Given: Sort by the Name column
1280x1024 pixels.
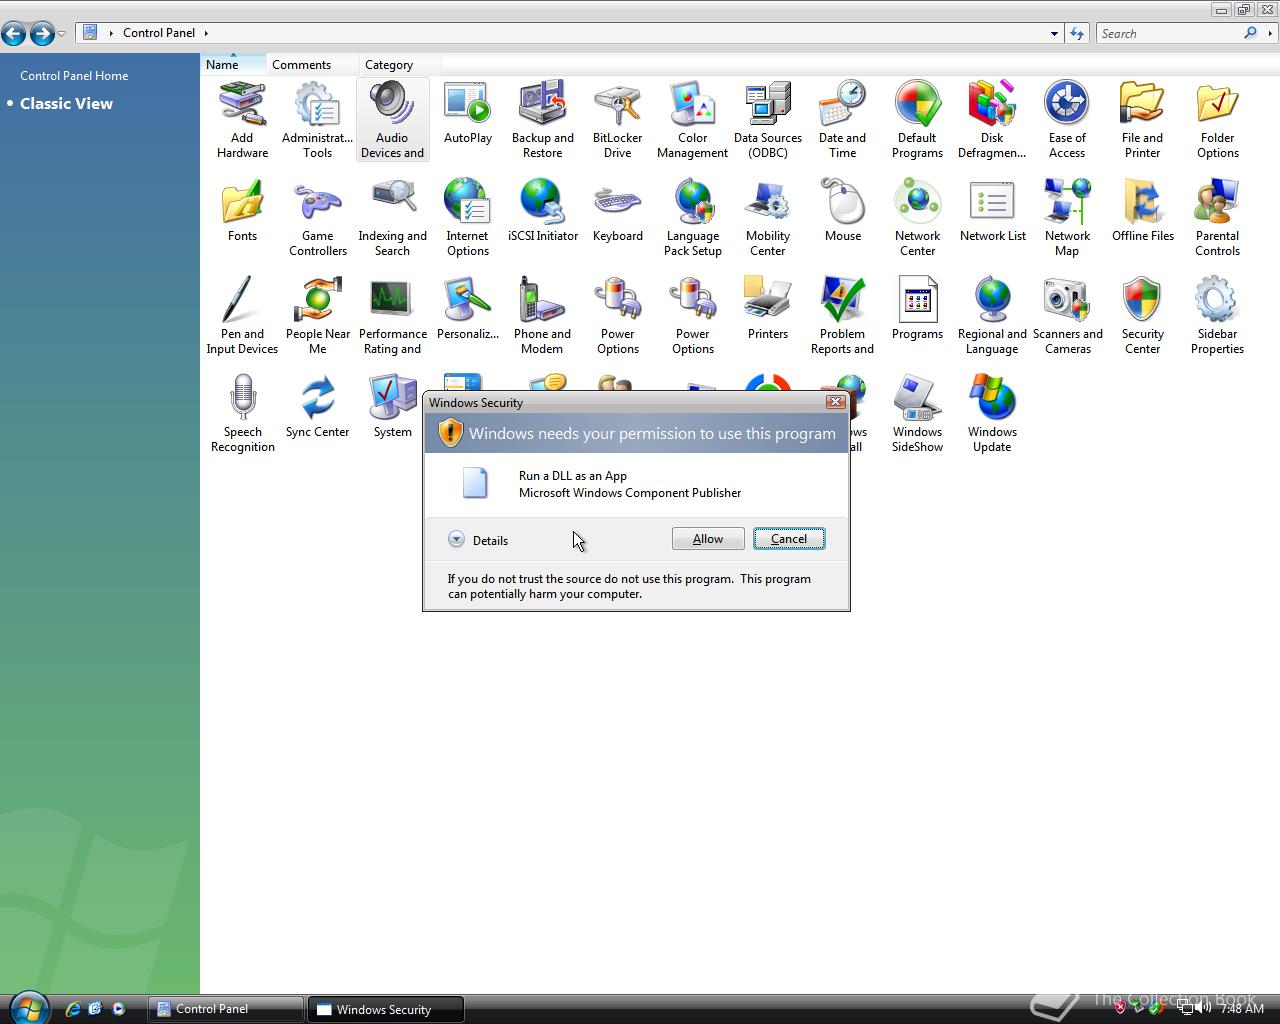Looking at the screenshot, I should (x=233, y=64).
